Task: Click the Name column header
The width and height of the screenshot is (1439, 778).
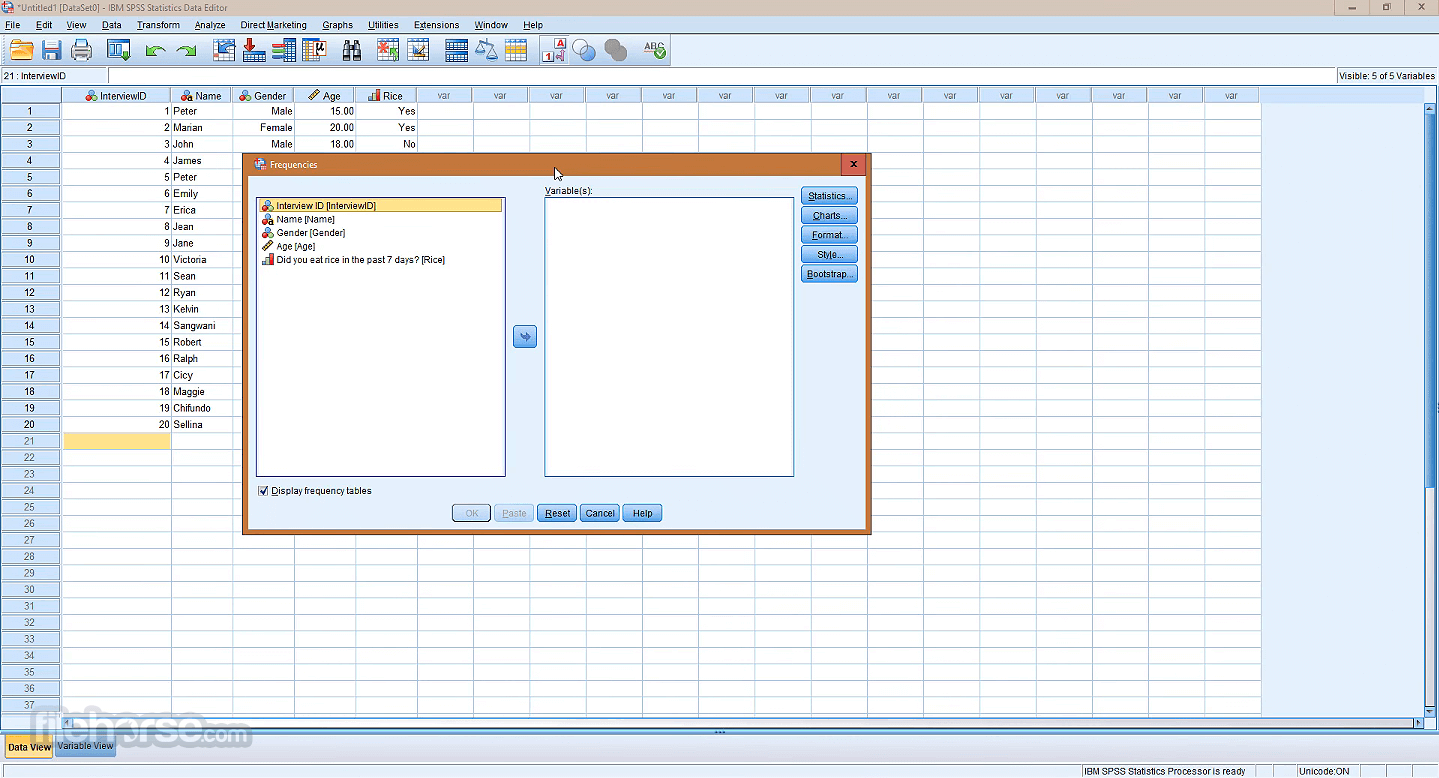Action: click(x=202, y=96)
